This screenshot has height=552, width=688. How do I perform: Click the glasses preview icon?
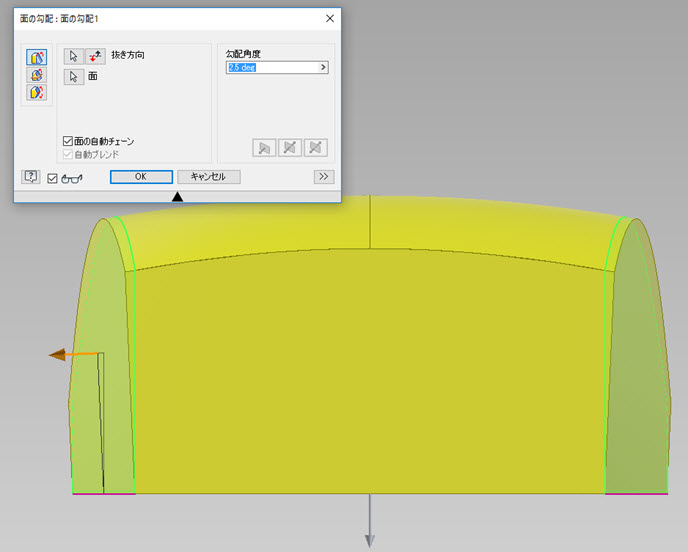click(x=72, y=178)
